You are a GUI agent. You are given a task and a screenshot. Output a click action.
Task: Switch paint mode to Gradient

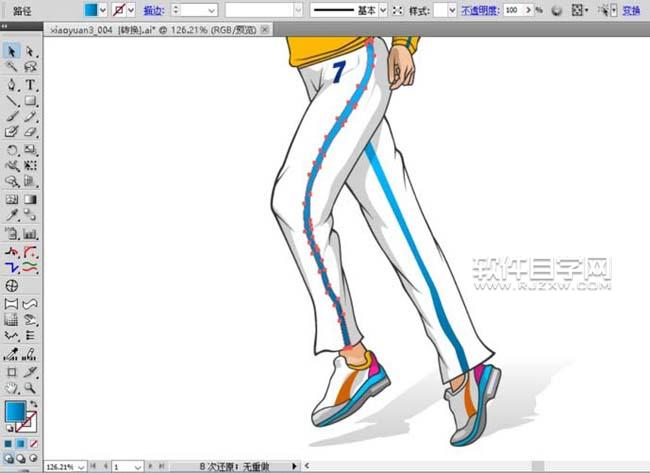(x=20, y=443)
